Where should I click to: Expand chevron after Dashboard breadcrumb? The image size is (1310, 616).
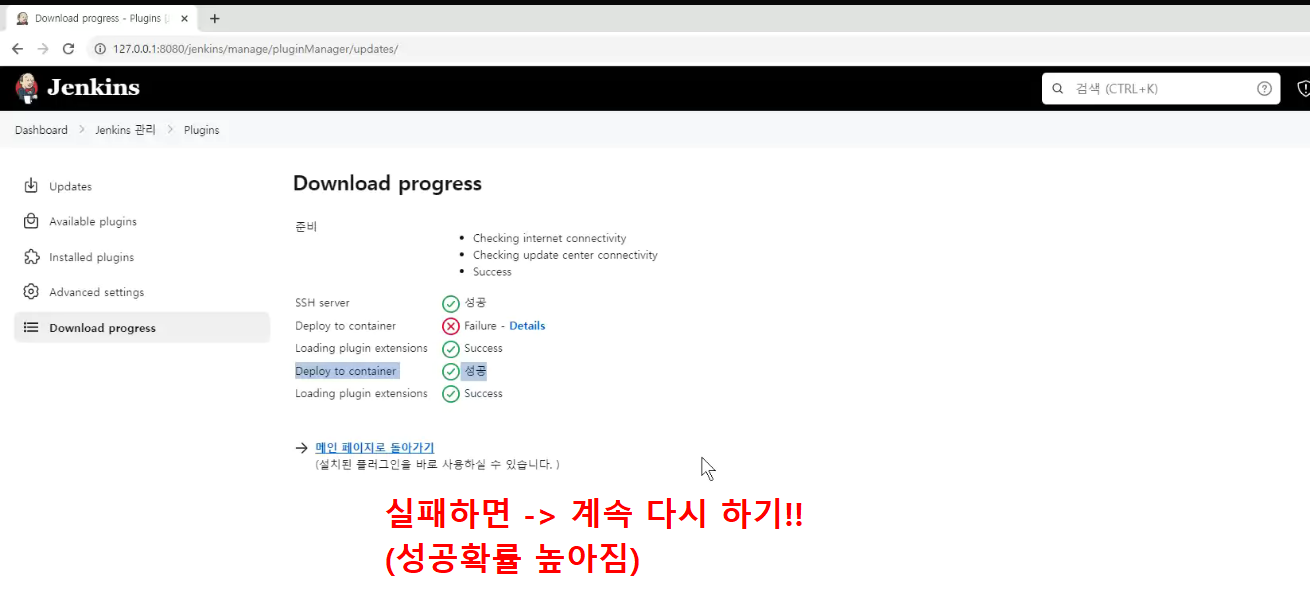click(x=82, y=130)
